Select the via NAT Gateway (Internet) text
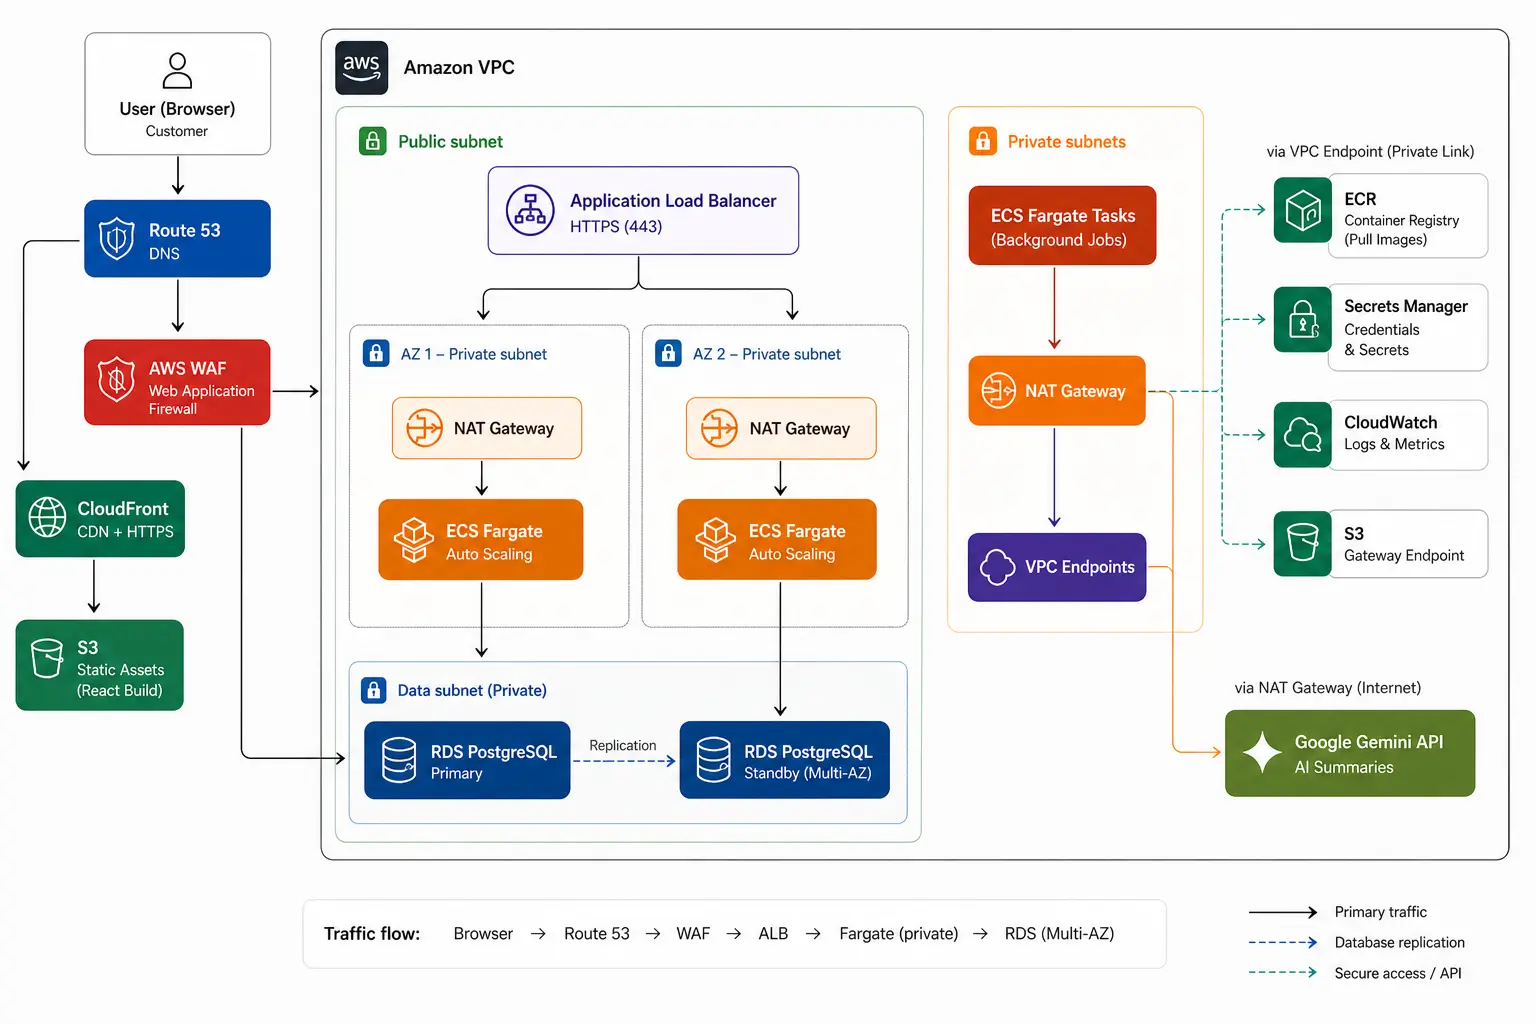The height and width of the screenshot is (1024, 1536). pos(1328,688)
